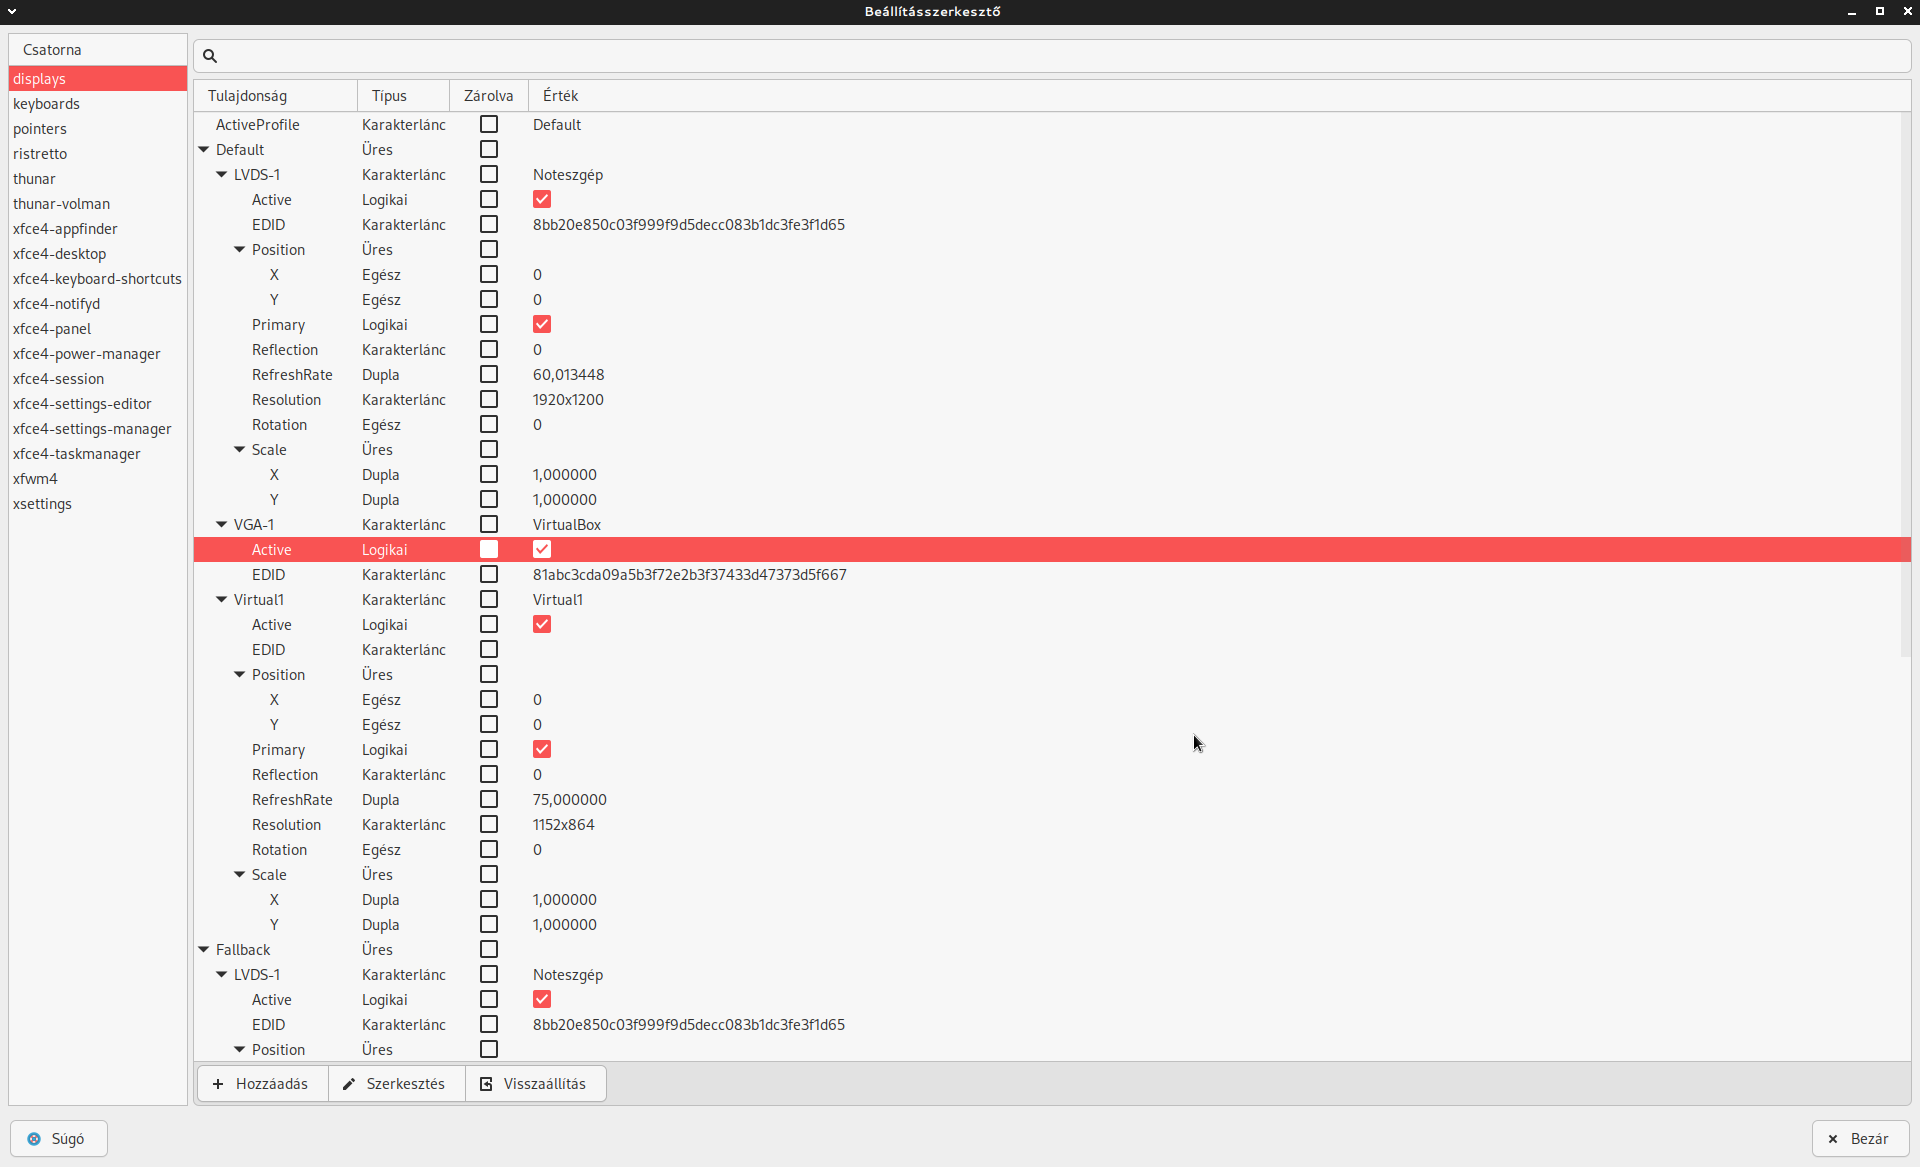Click the Visszaállítás button
Viewport: 1920px width, 1167px height.
point(536,1084)
